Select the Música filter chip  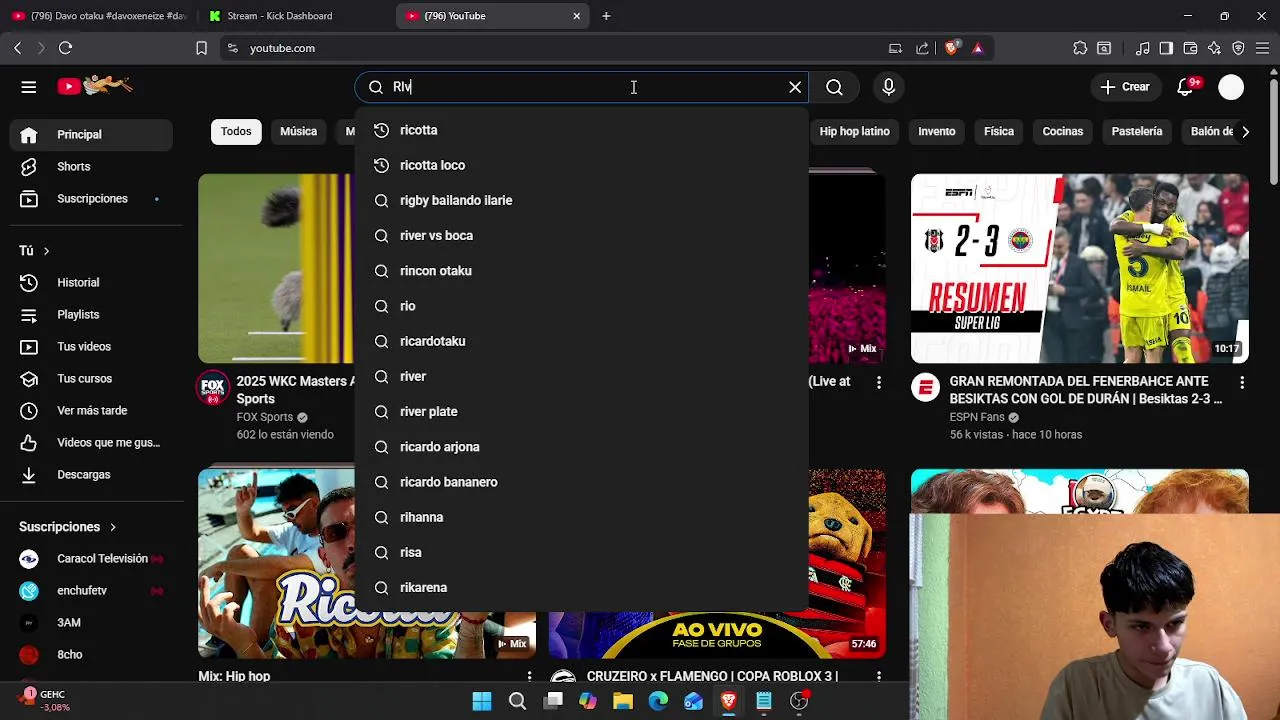click(x=298, y=131)
